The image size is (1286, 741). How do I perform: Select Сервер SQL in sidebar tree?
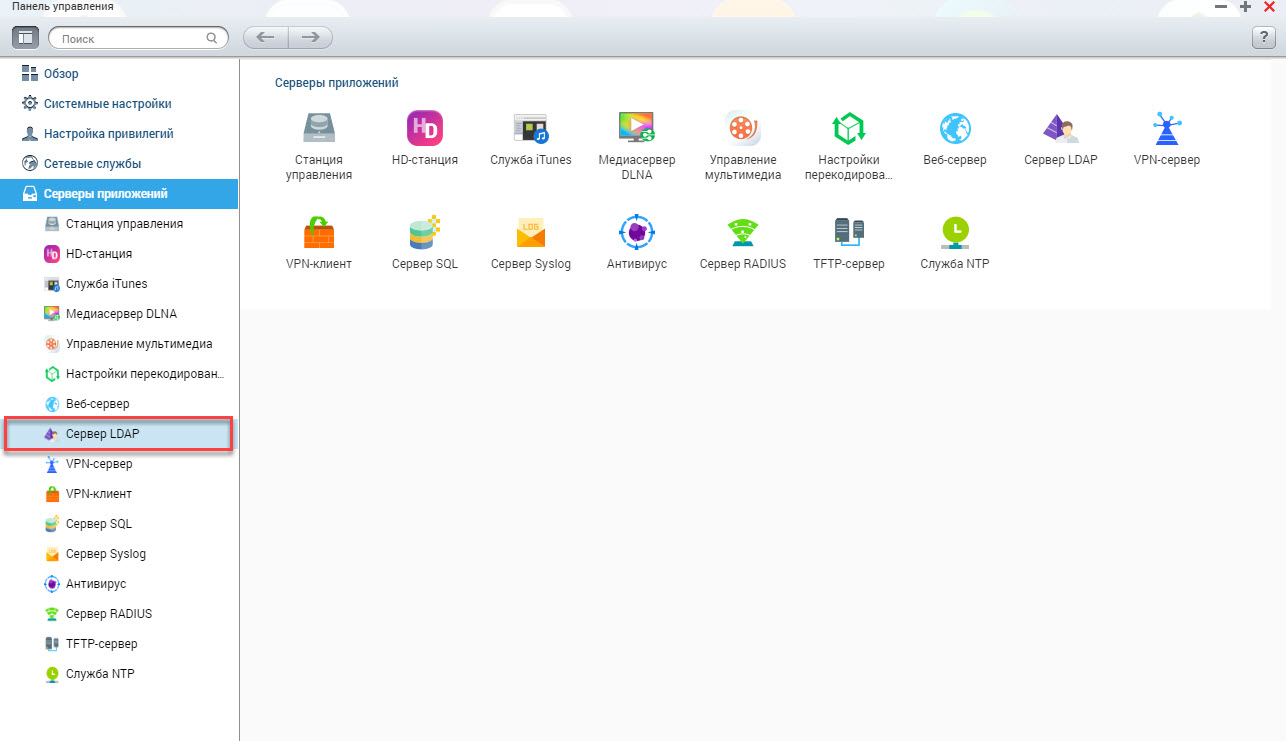click(120, 524)
